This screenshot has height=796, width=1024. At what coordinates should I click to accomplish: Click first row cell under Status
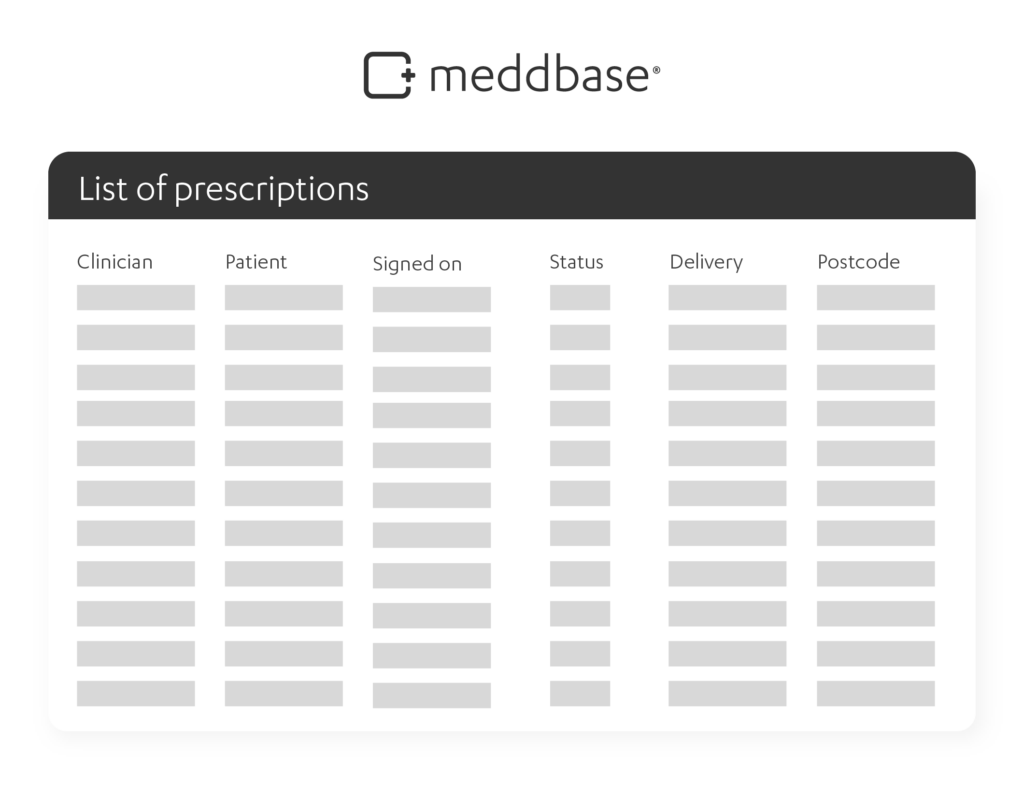point(580,298)
